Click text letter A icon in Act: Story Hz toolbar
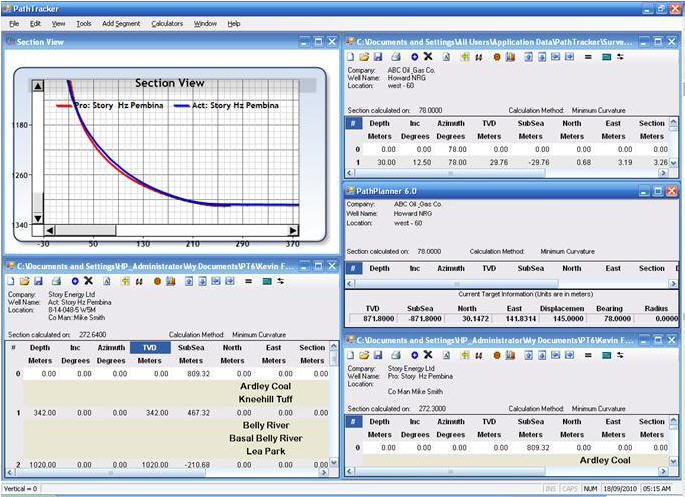Image resolution: width=685 pixels, height=497 pixels. [107, 281]
